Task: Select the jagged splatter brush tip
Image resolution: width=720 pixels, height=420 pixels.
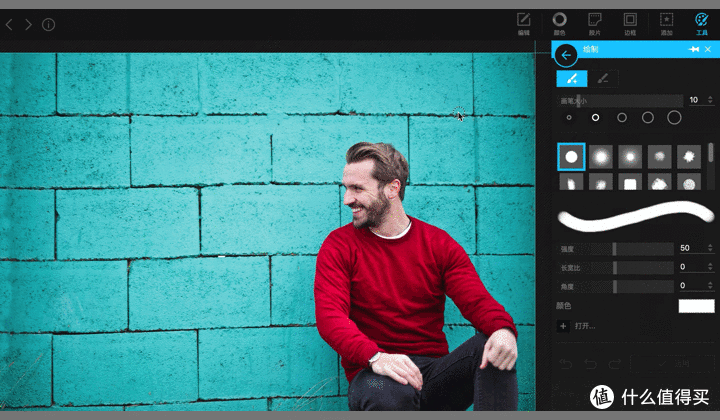Action: point(689,157)
